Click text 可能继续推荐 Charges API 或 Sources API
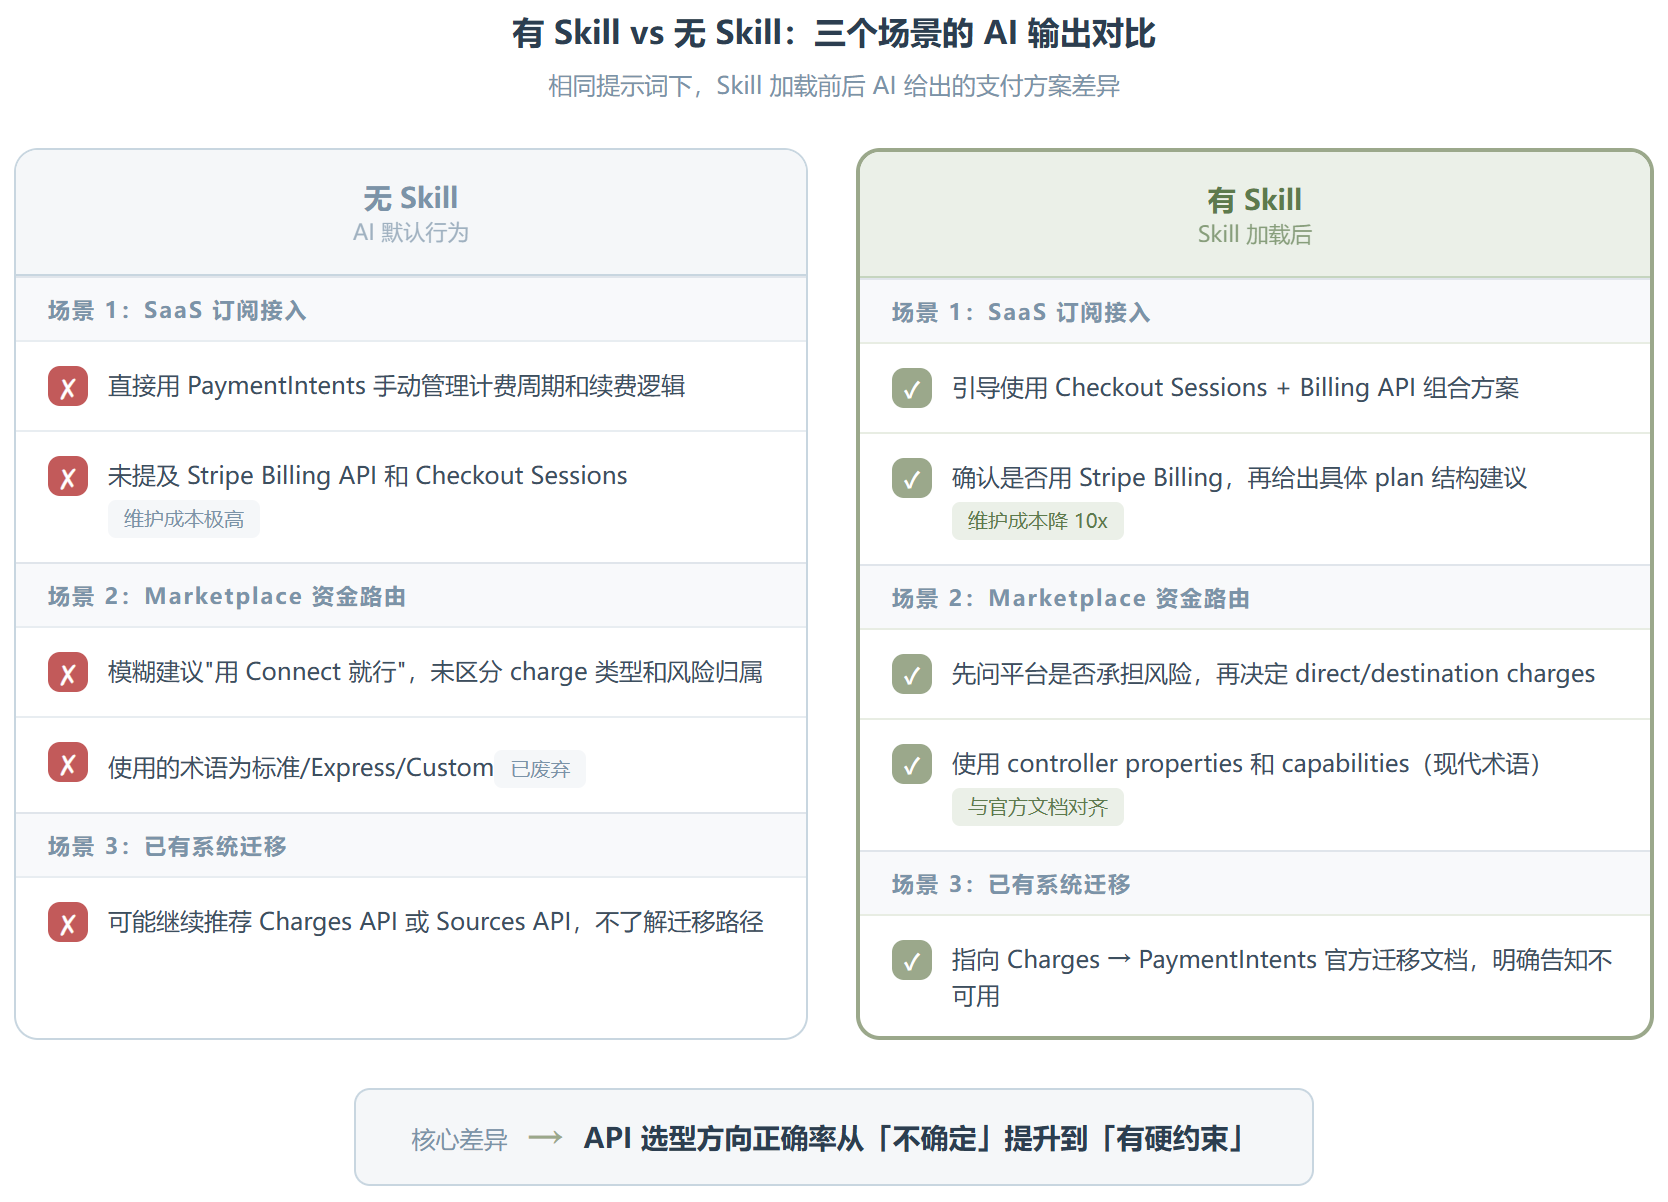Viewport: 1668px width, 1202px height. [x=339, y=922]
